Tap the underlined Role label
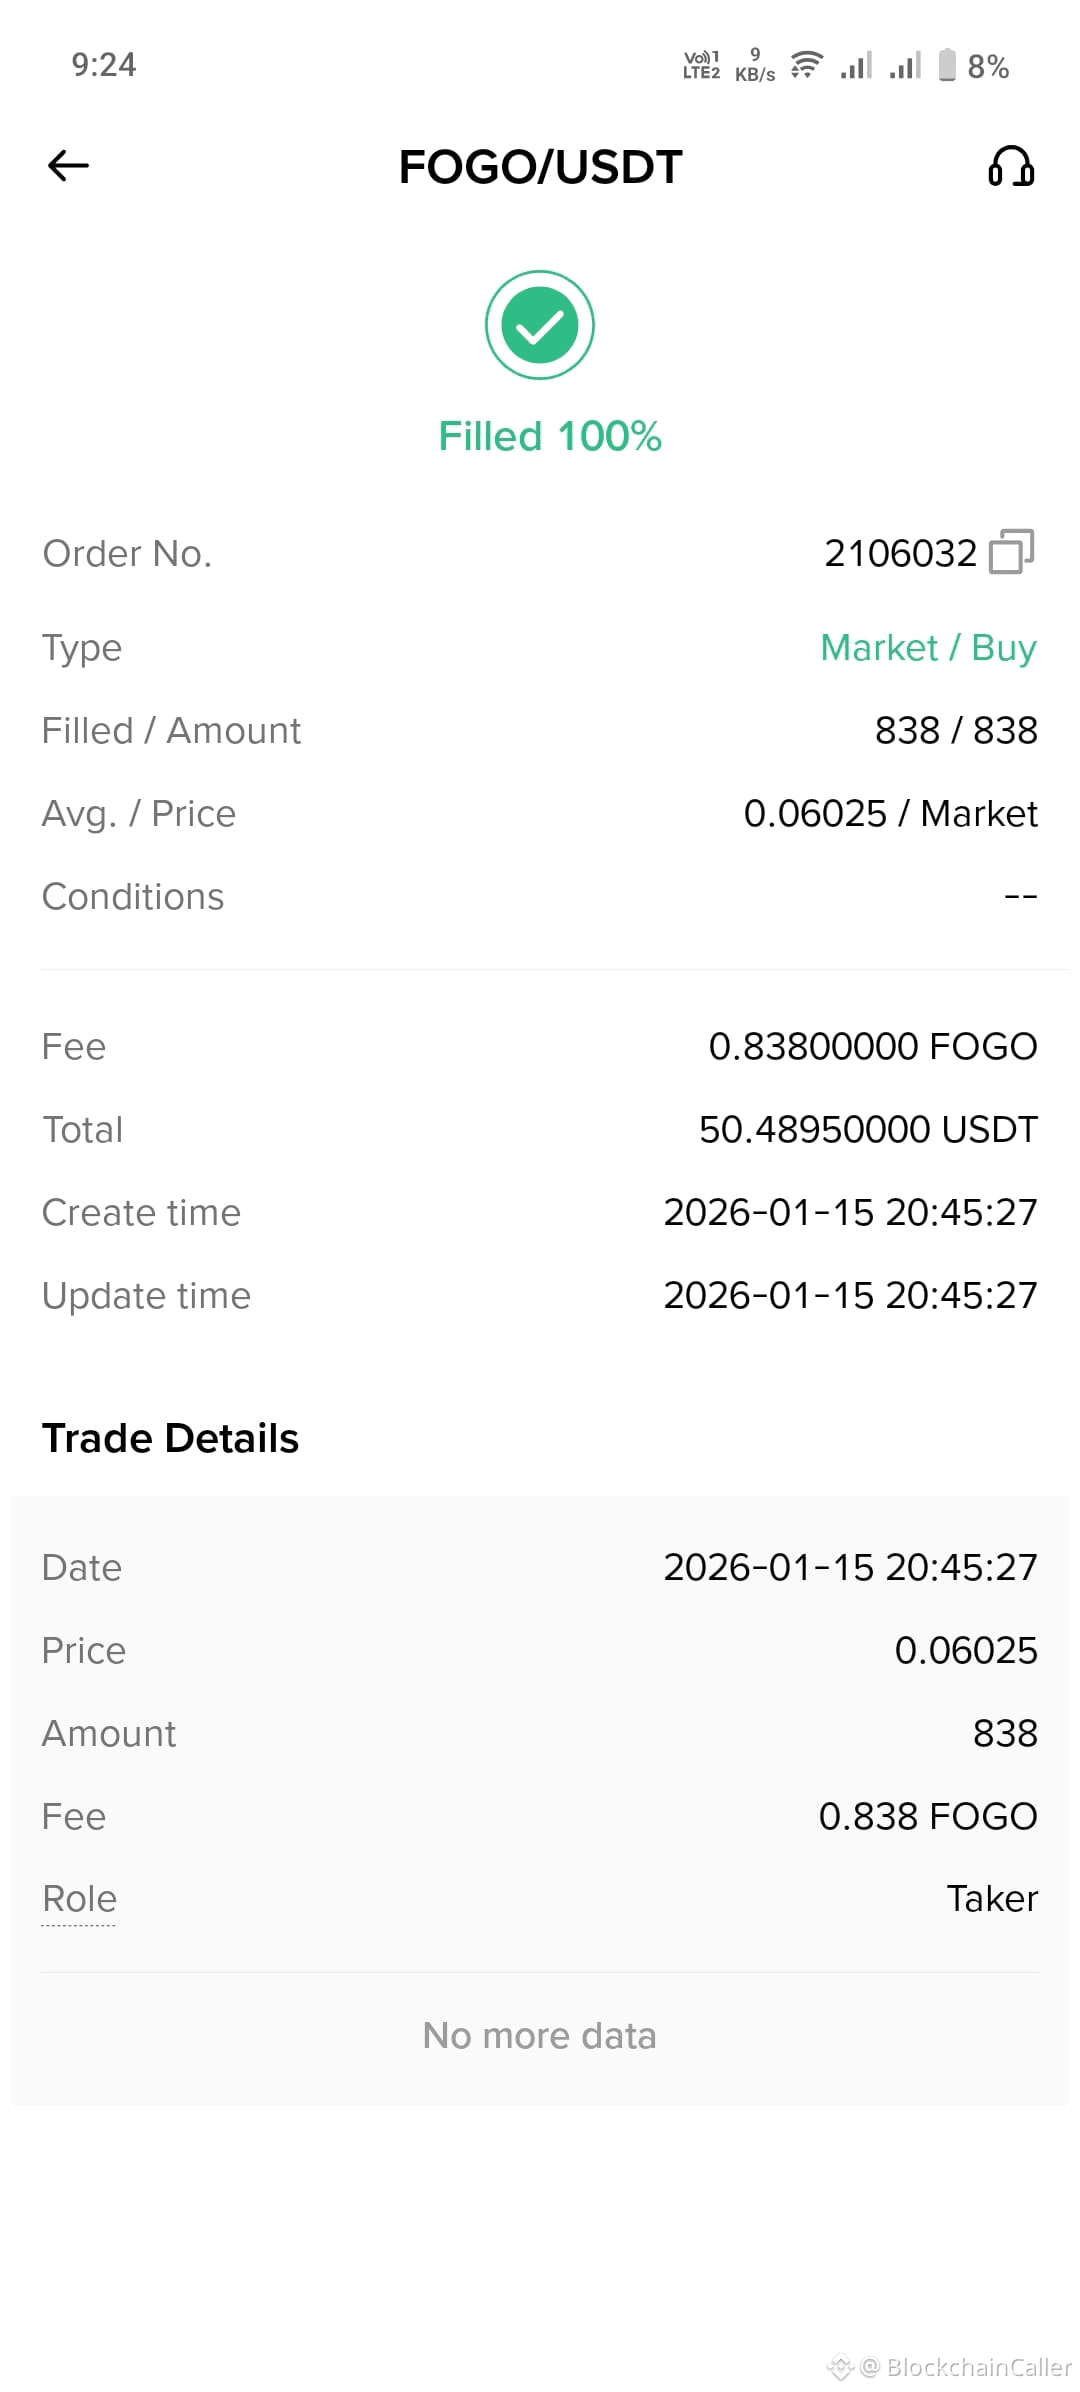 (x=79, y=1899)
